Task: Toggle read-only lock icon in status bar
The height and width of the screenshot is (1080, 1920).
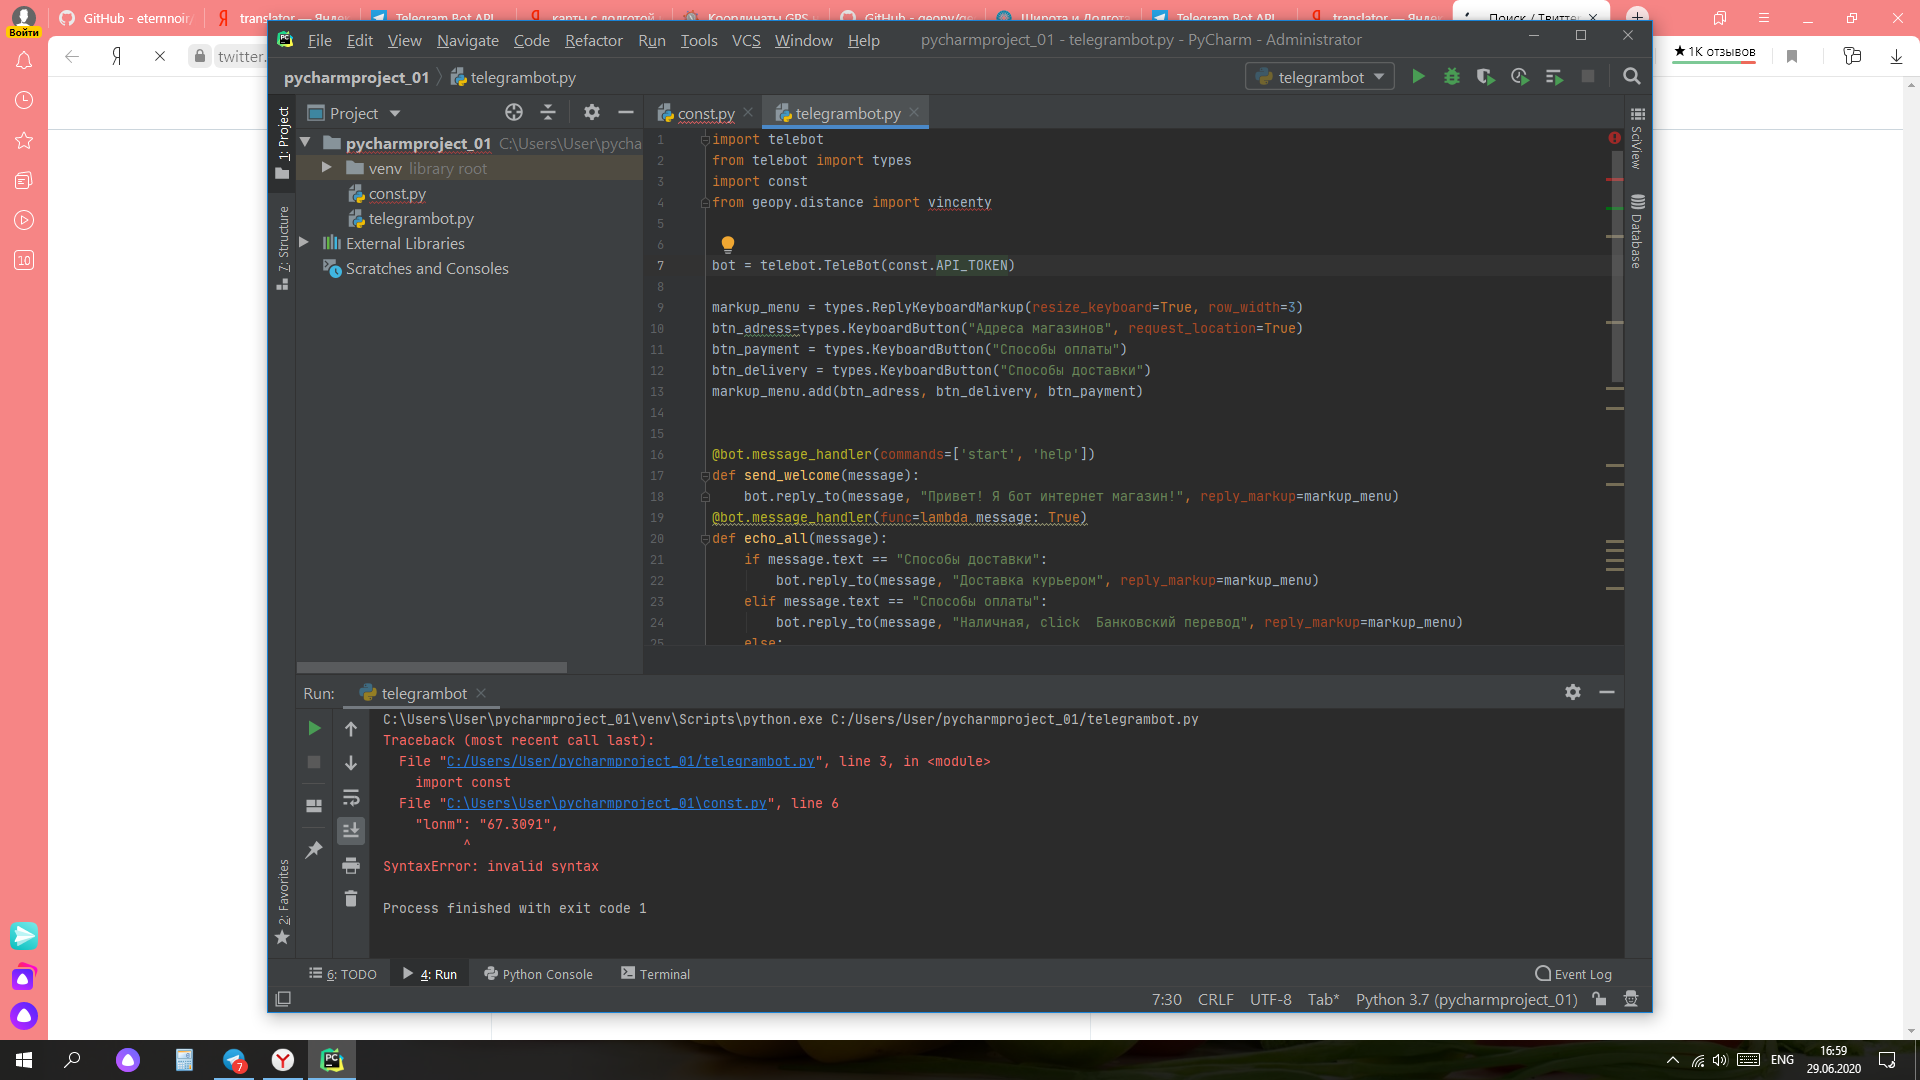Action: 1599,999
